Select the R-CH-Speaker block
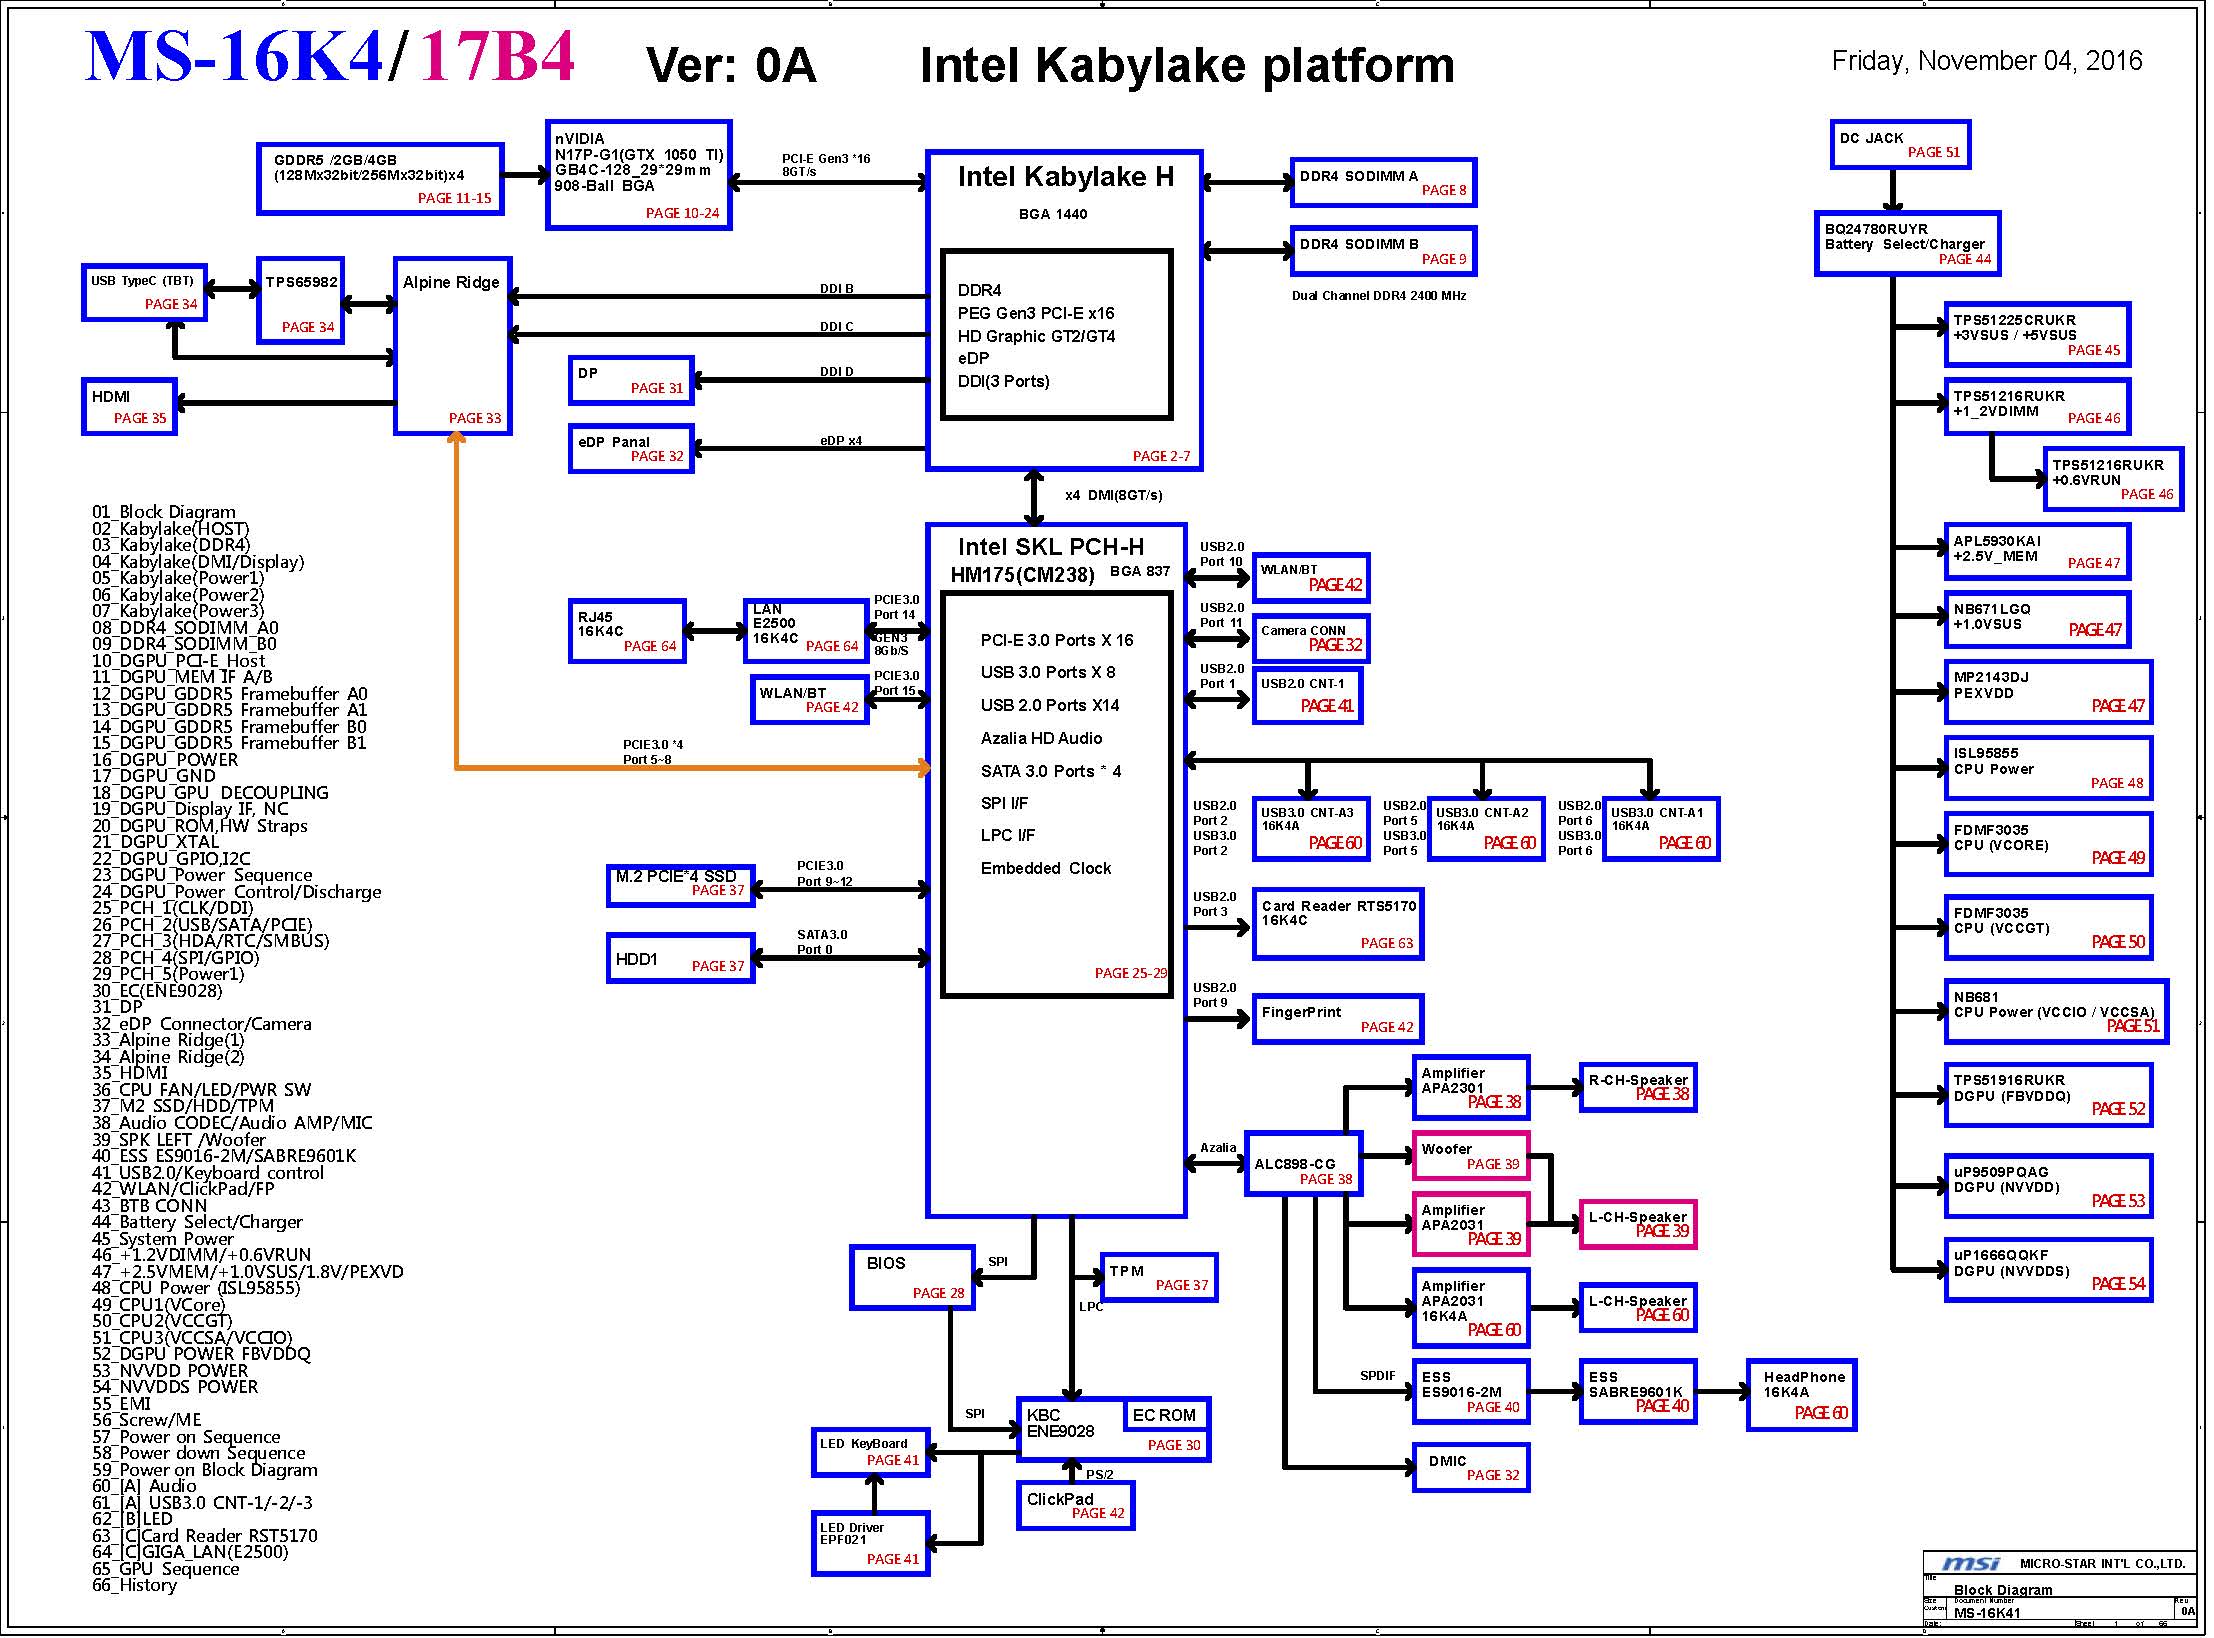The width and height of the screenshot is (2214, 1638). [x=1638, y=1087]
